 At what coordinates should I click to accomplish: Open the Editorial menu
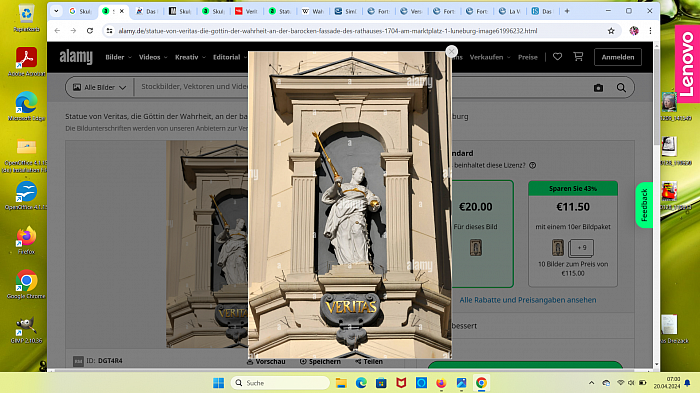click(x=229, y=57)
